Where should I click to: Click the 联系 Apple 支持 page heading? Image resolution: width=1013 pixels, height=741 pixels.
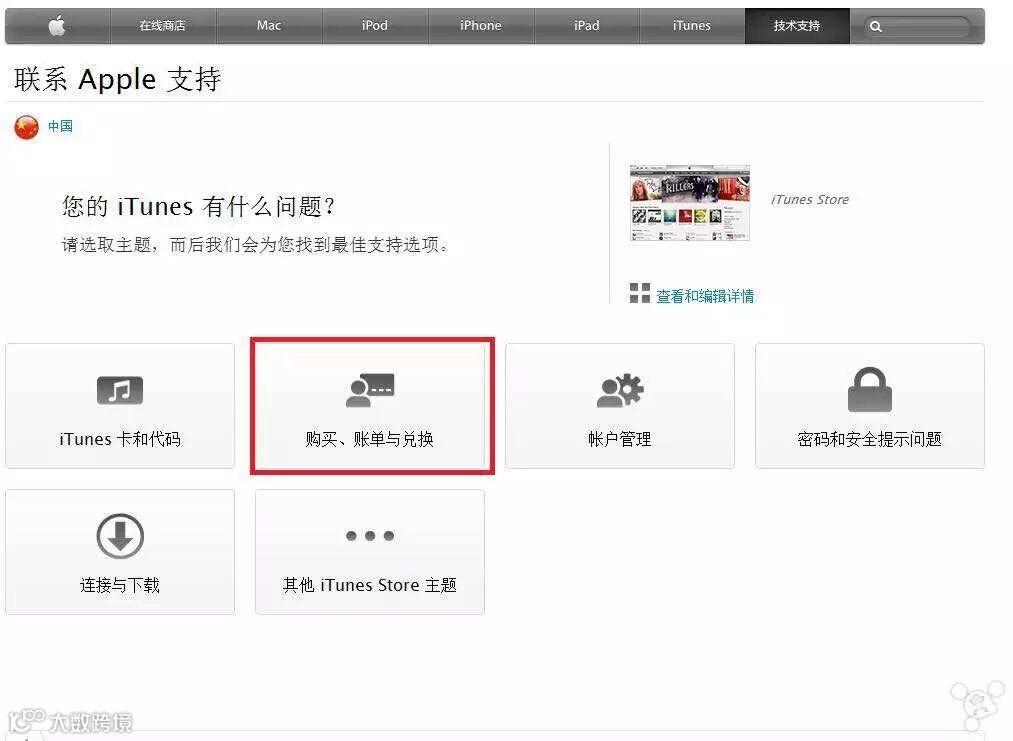(x=118, y=79)
